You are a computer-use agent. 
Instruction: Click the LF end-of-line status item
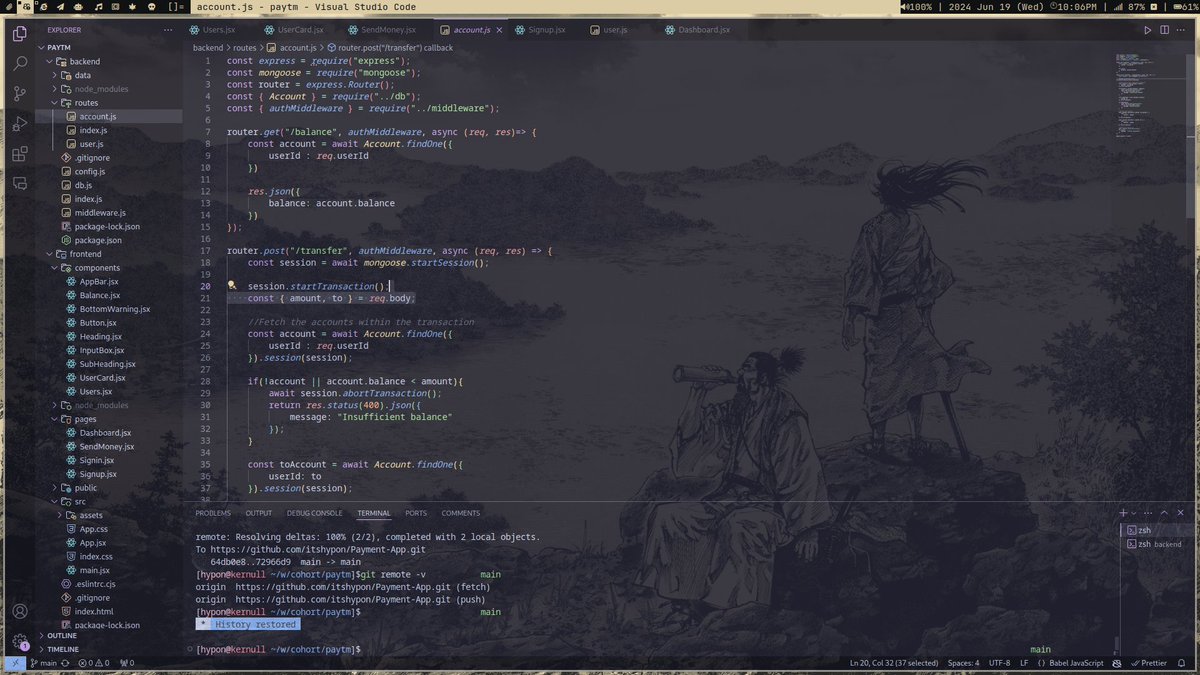pyautogui.click(x=1024, y=662)
